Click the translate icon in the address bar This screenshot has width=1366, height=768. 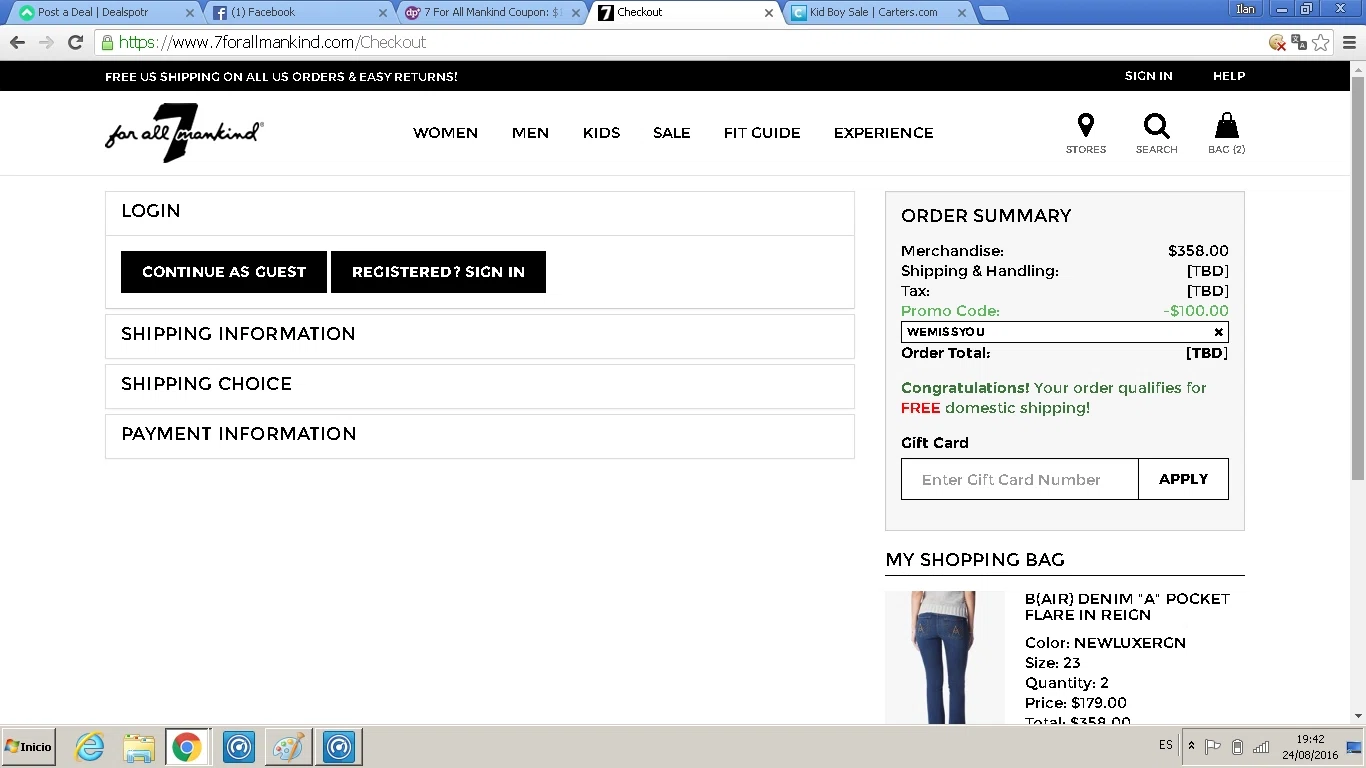pyautogui.click(x=1299, y=42)
